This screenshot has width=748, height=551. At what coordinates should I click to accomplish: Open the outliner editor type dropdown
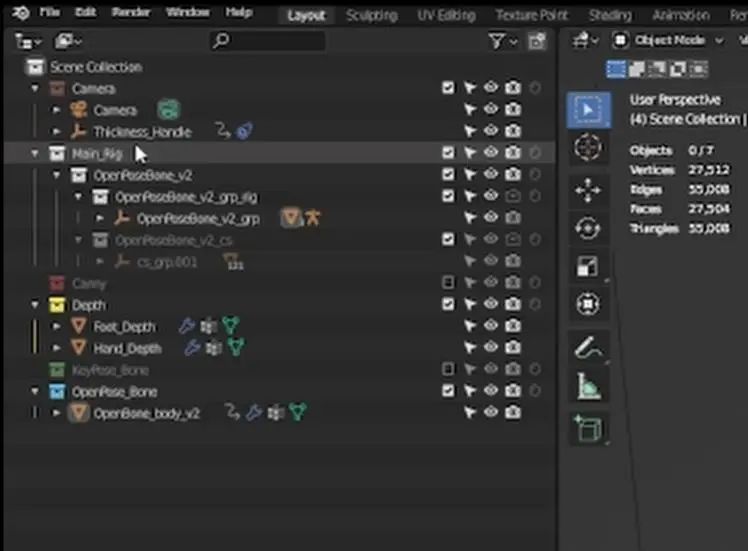pyautogui.click(x=28, y=42)
